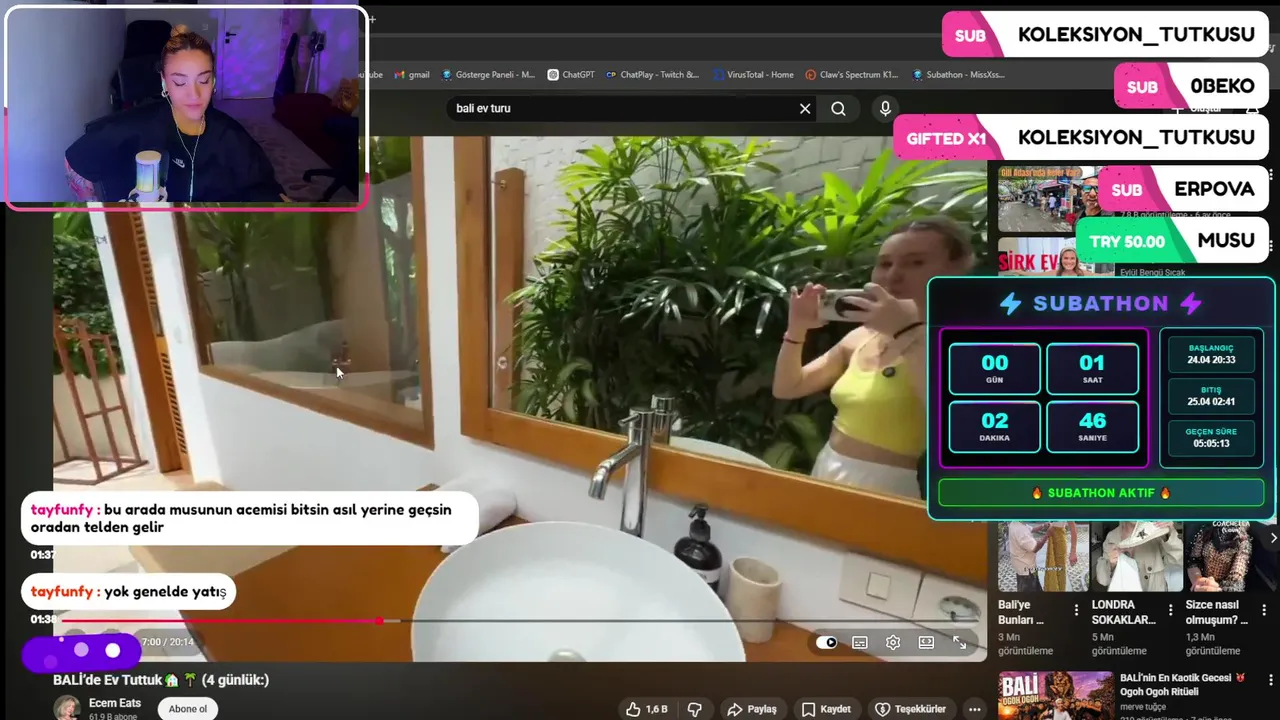Click the video title BALİ'de Ev Tuttuk
This screenshot has height=720, width=1280.
(x=161, y=680)
